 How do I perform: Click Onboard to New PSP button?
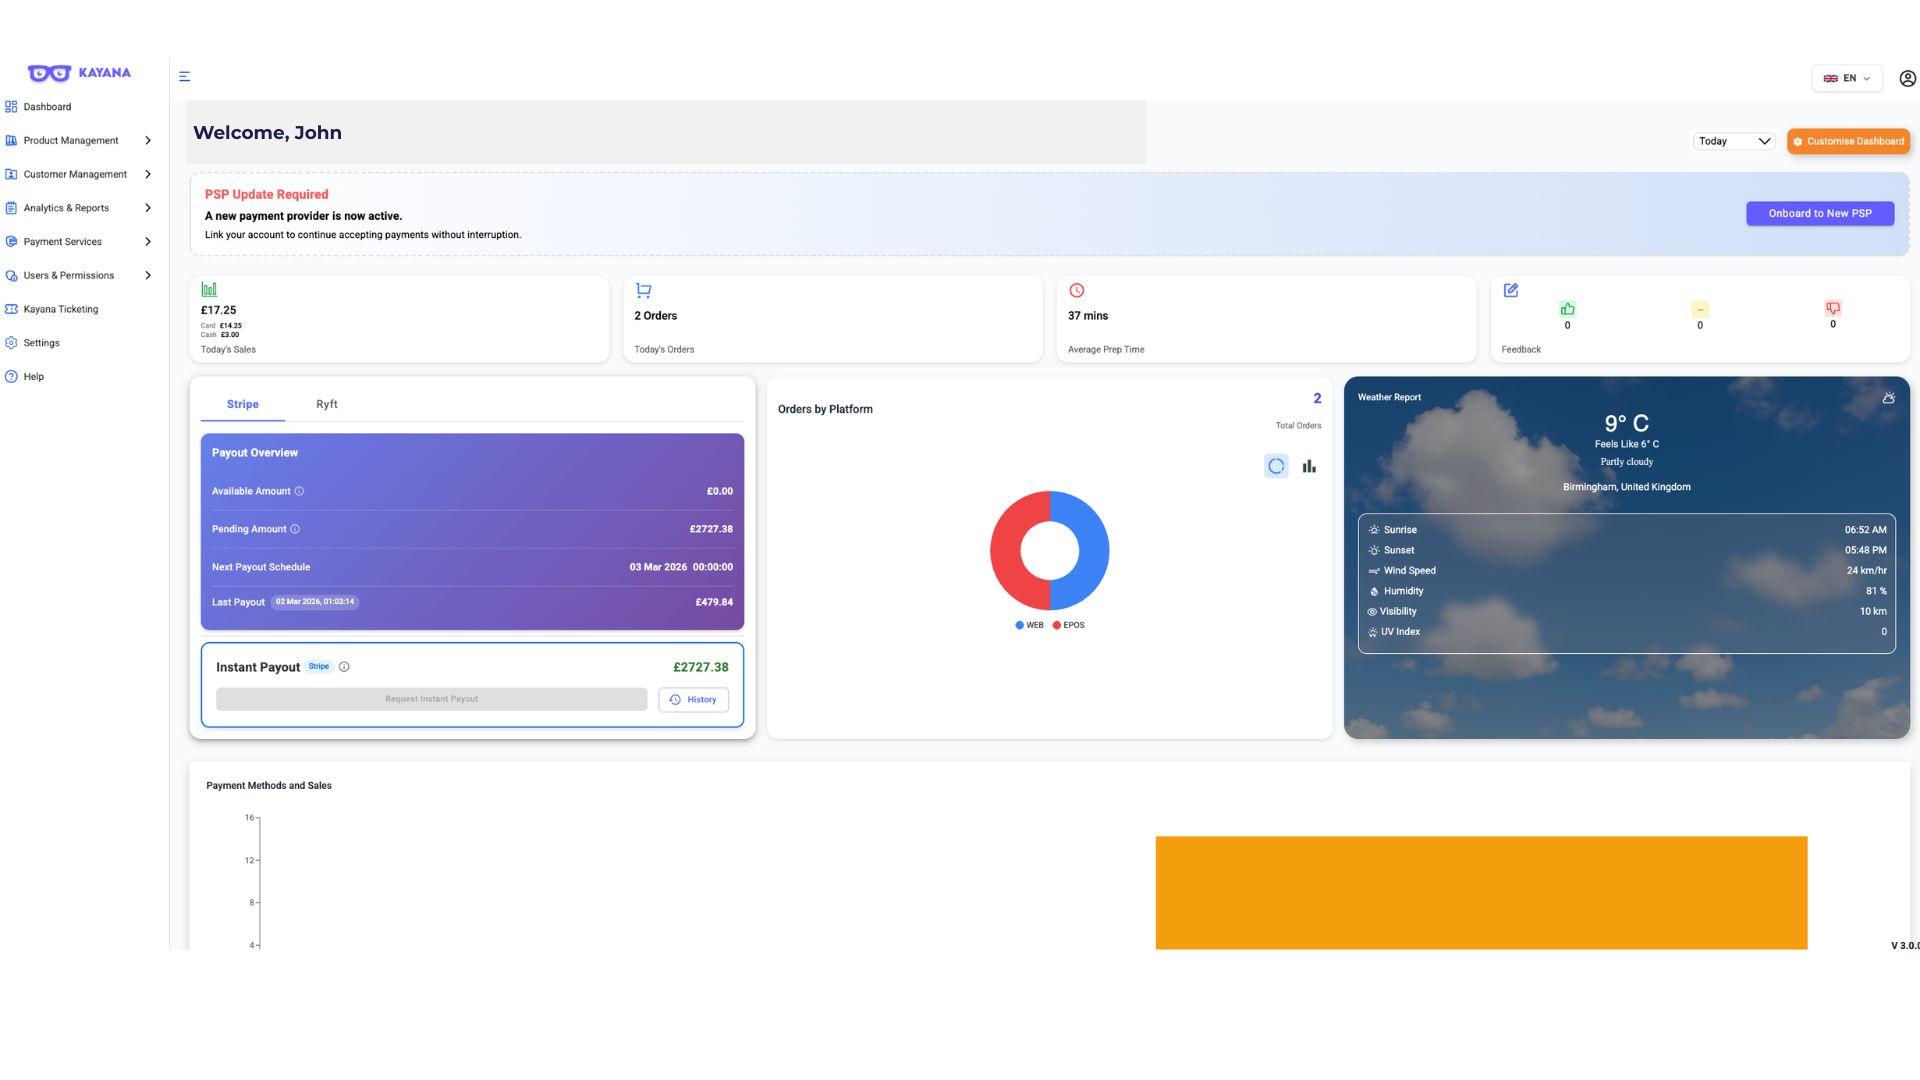(x=1820, y=214)
